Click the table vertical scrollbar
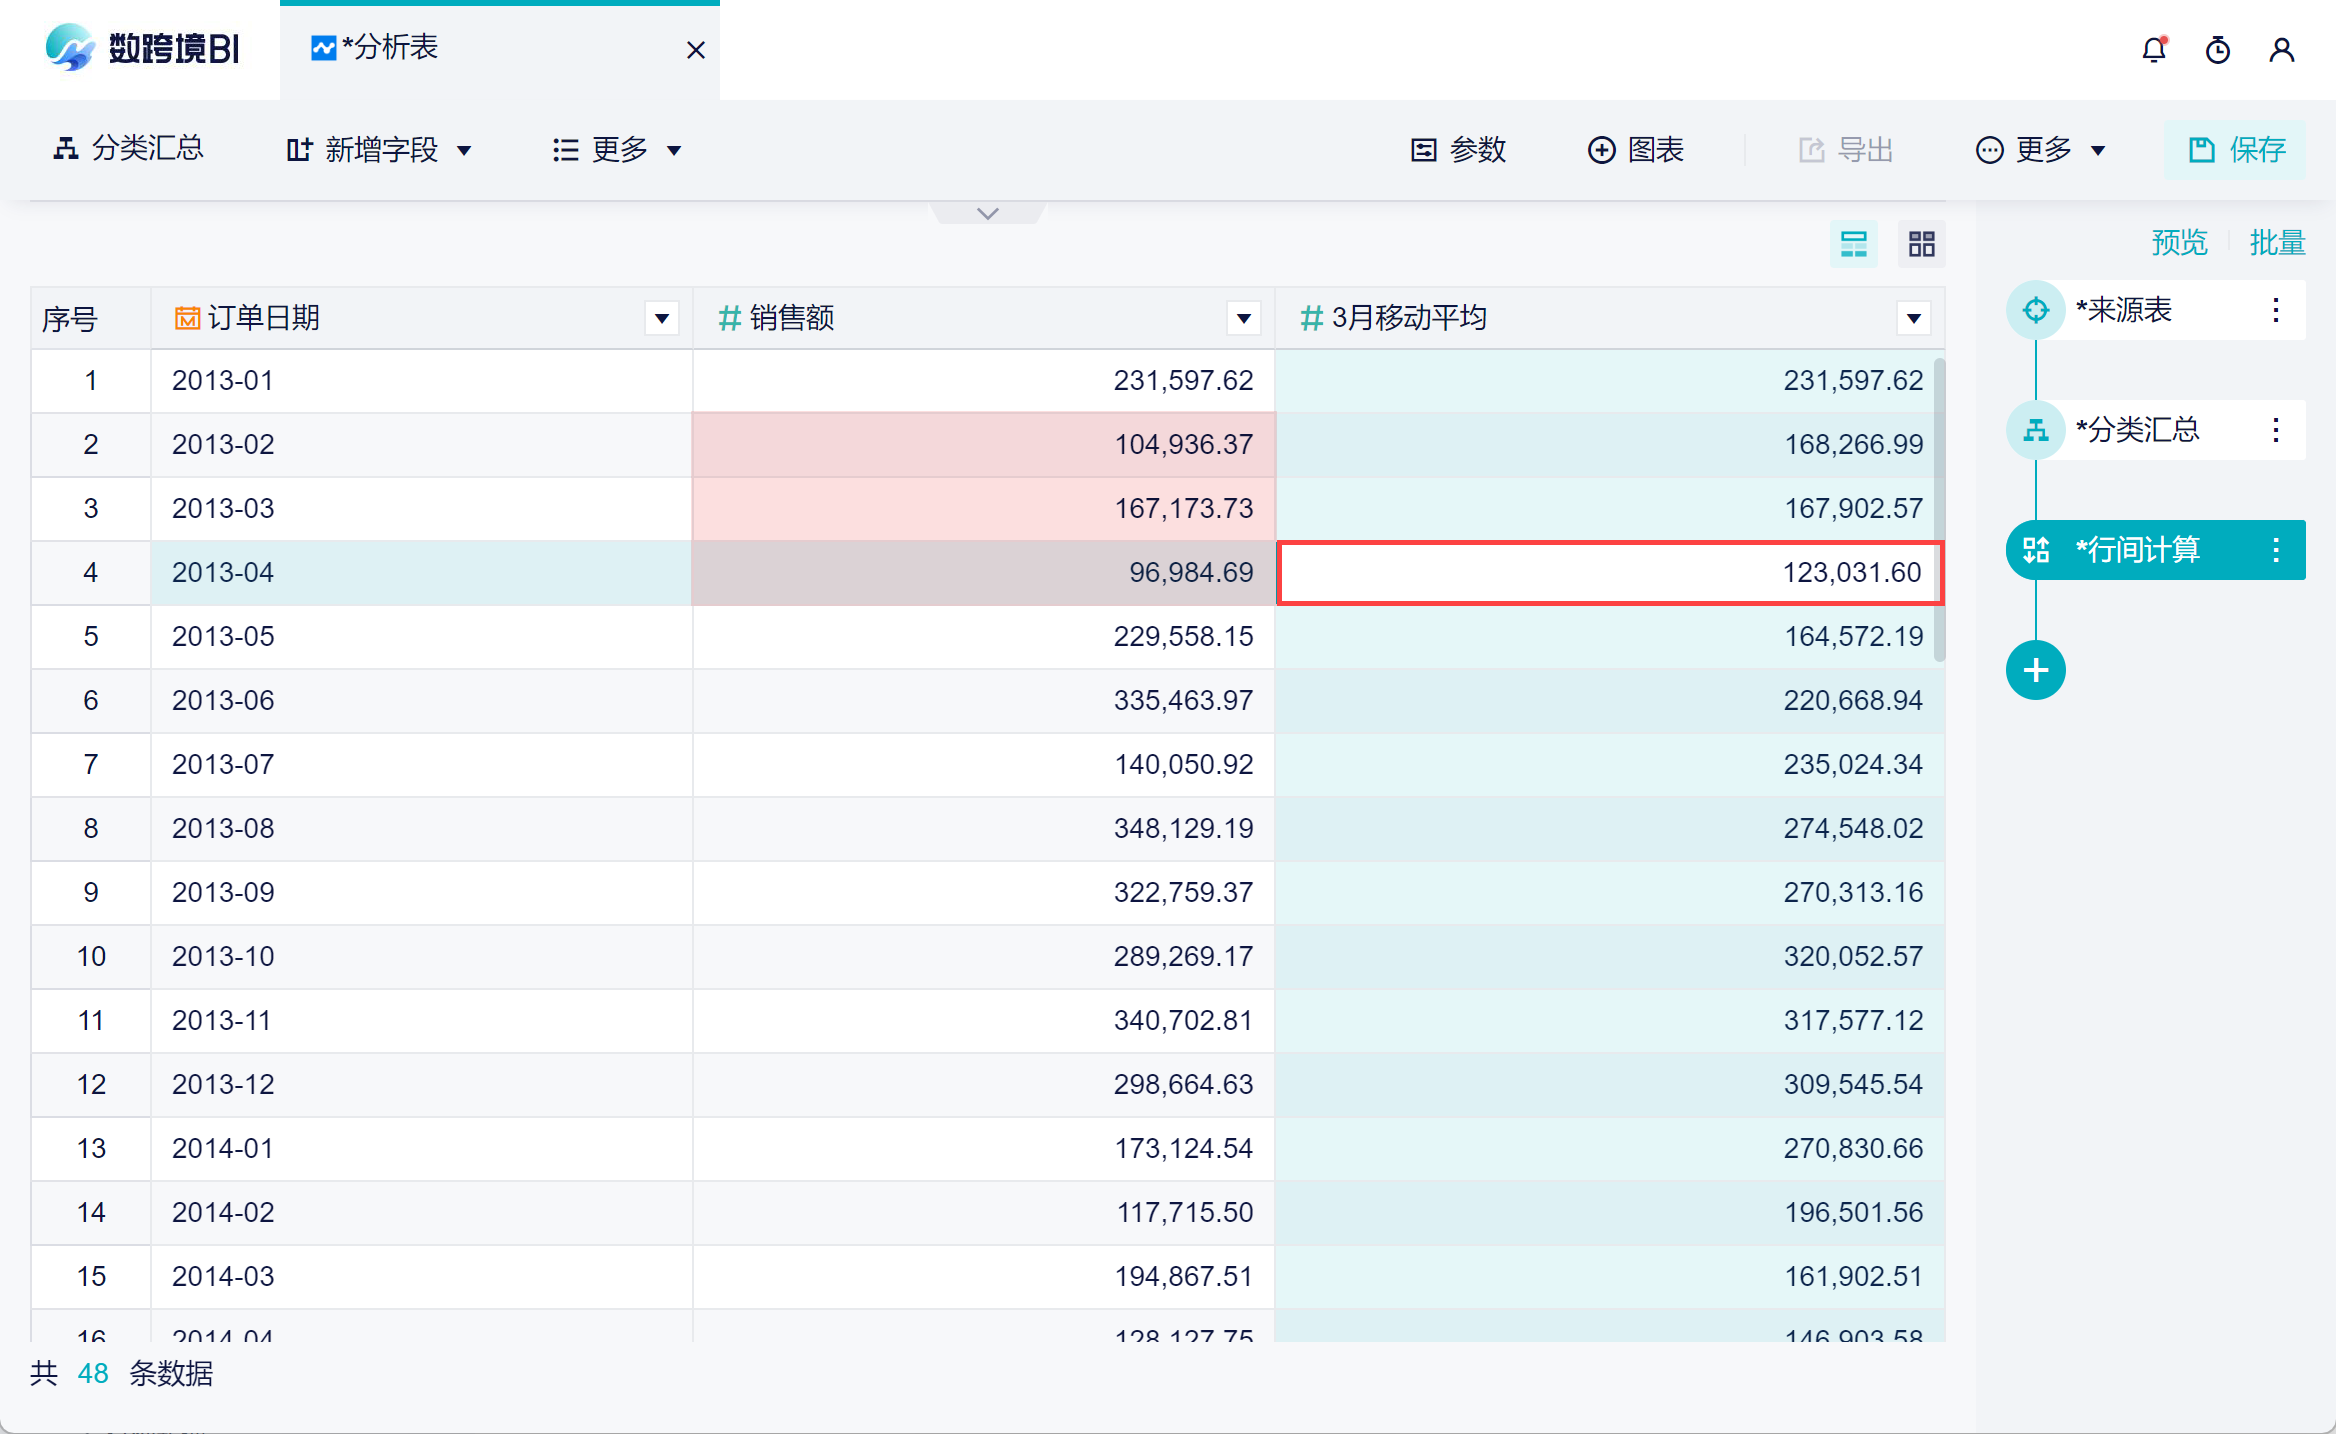The width and height of the screenshot is (2336, 1434). point(1939,510)
